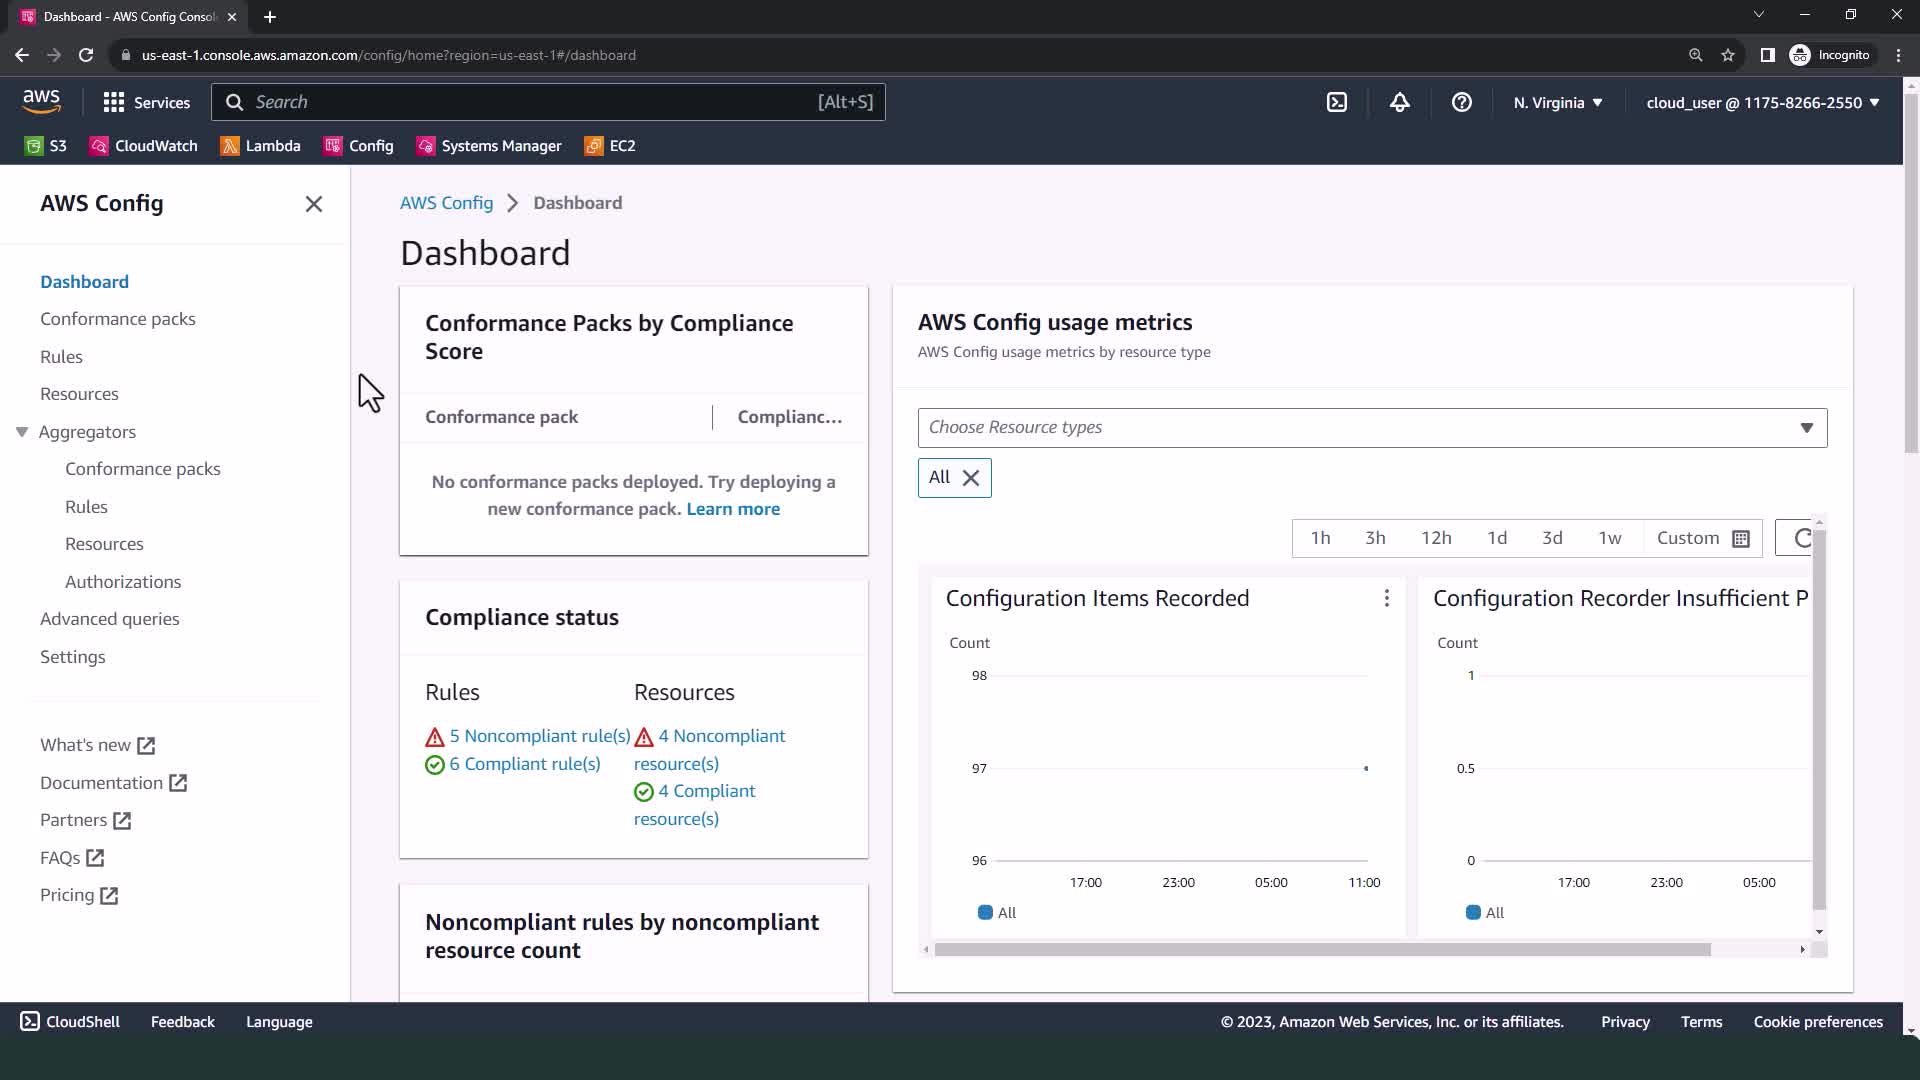Open the Choose Resource types dropdown
Image resolution: width=1920 pixels, height=1080 pixels.
pyautogui.click(x=1372, y=428)
